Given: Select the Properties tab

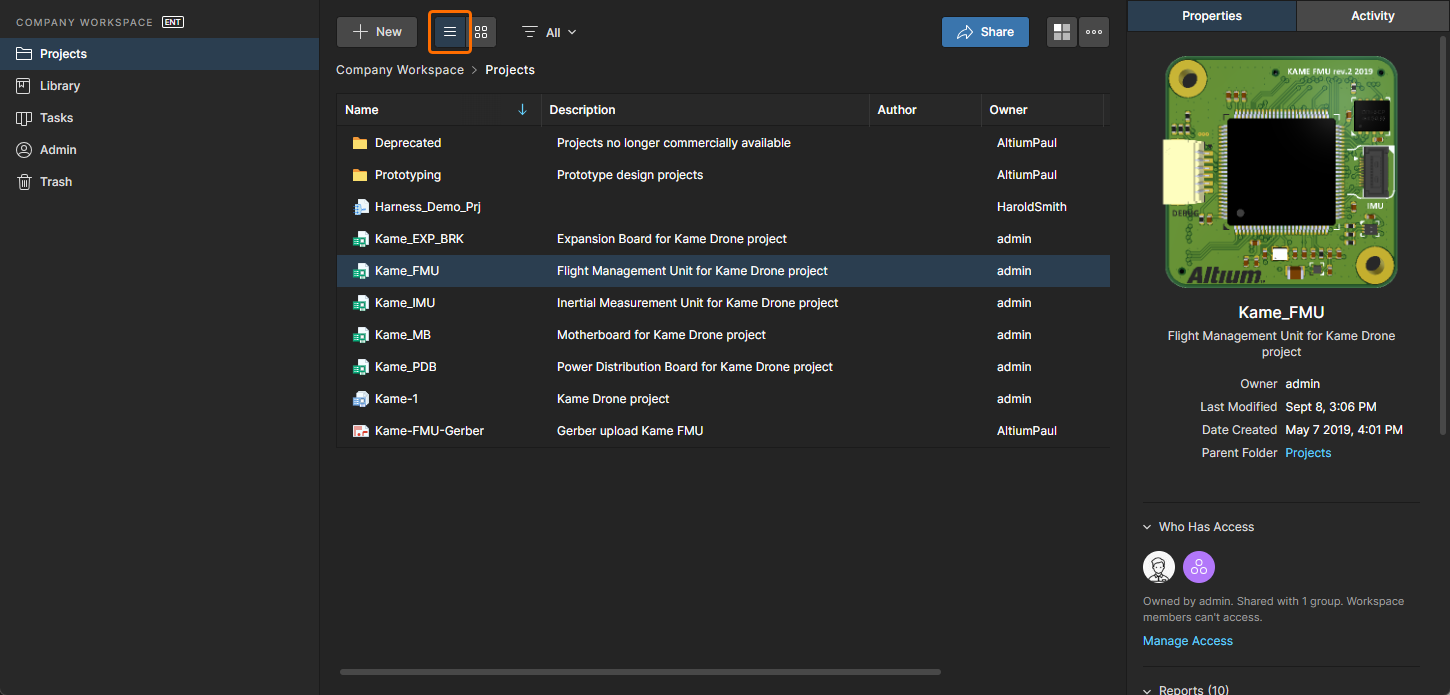Looking at the screenshot, I should tap(1211, 16).
